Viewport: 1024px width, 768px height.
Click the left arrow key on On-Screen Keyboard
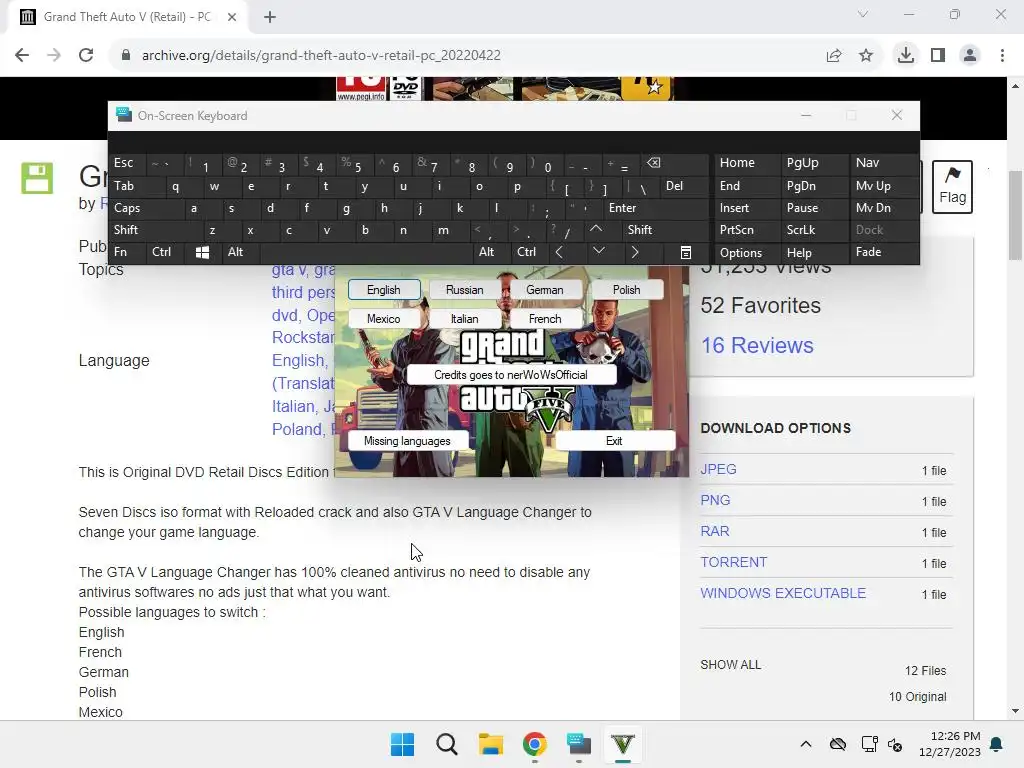click(x=559, y=252)
